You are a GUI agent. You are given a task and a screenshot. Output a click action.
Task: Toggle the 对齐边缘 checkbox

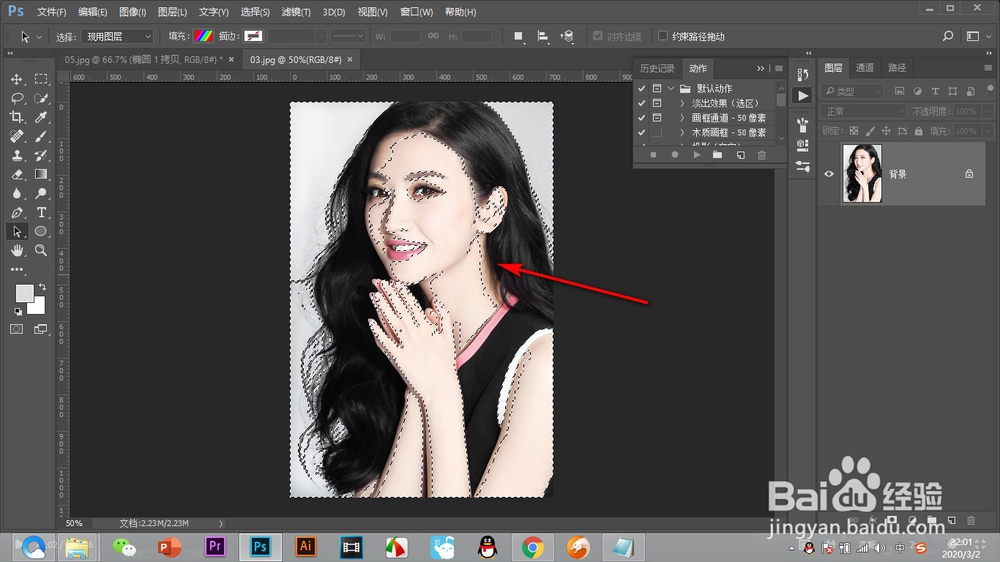(x=598, y=36)
